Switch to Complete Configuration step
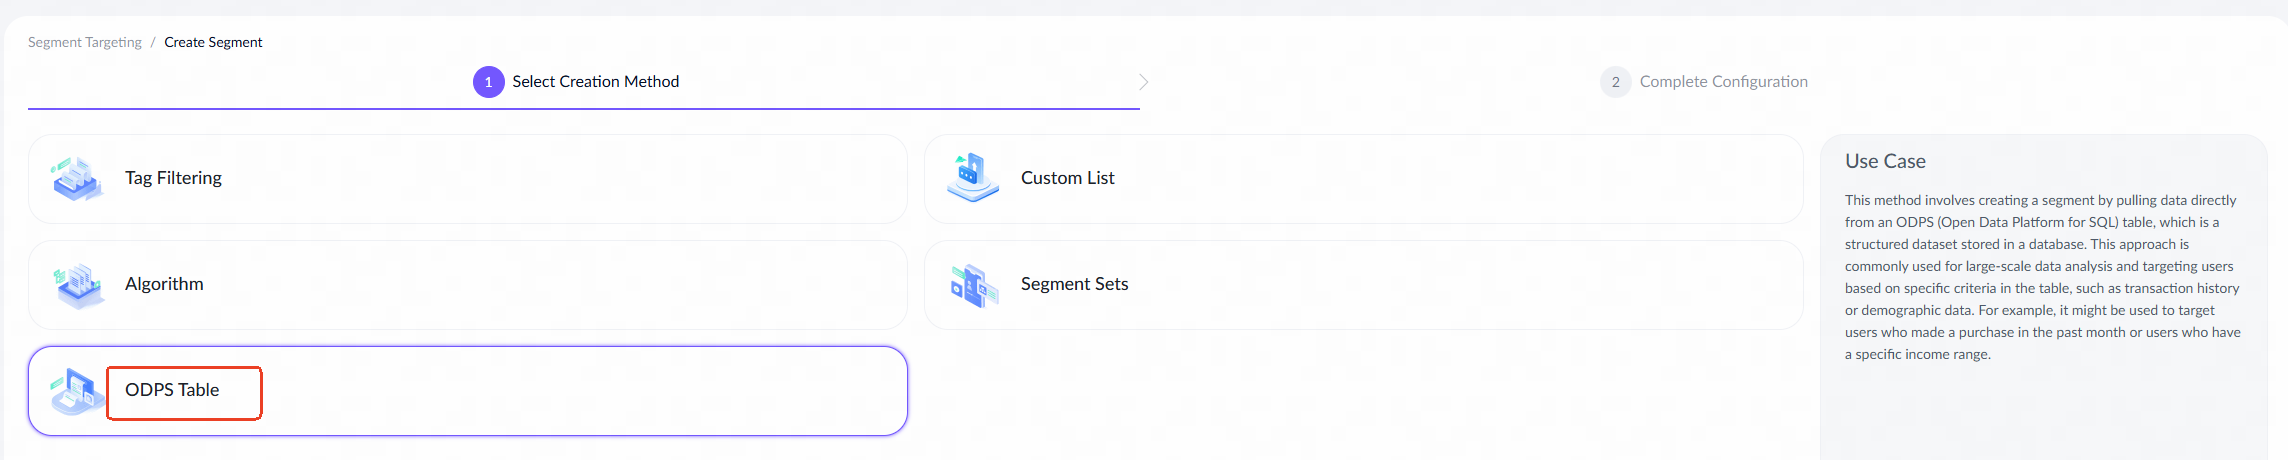 tap(1723, 82)
